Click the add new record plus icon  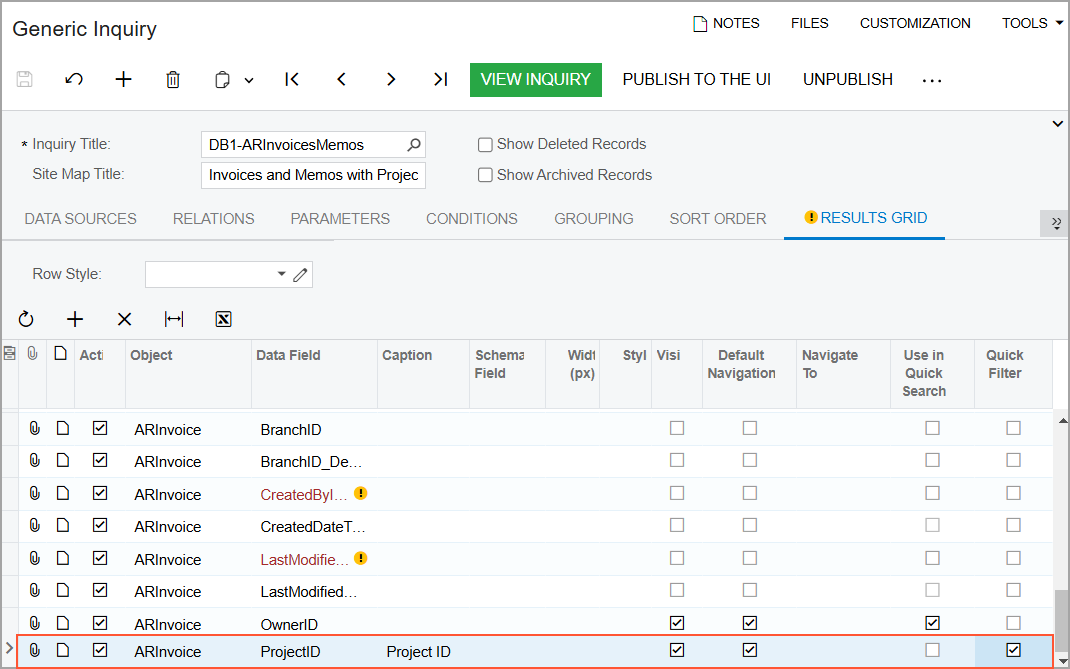click(x=123, y=80)
